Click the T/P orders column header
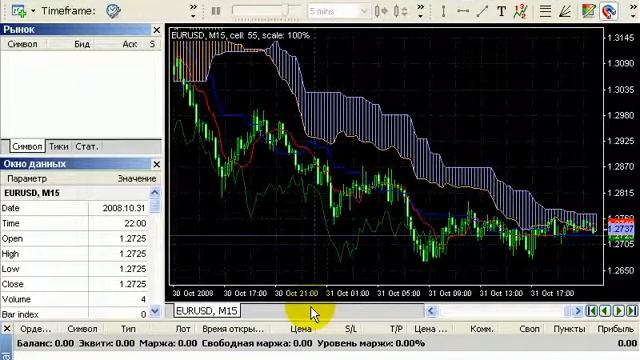Screen dimensions: 640x360 396,329
